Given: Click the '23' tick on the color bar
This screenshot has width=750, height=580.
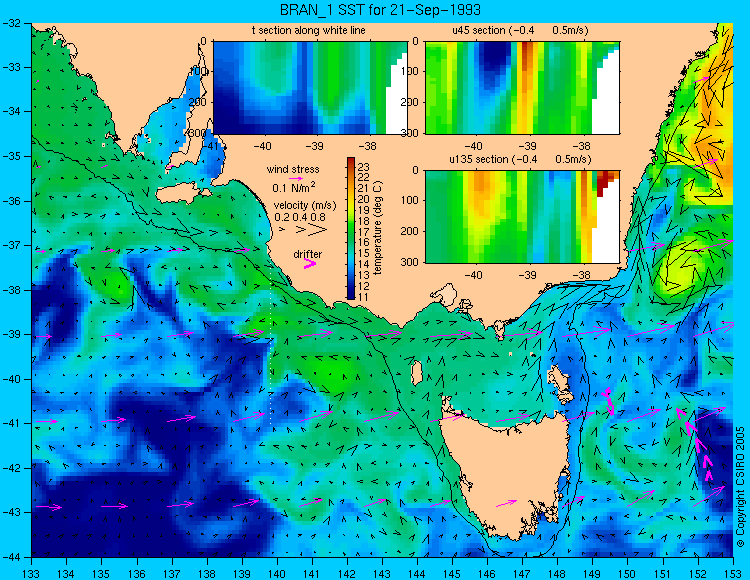Looking at the screenshot, I should coord(364,167).
